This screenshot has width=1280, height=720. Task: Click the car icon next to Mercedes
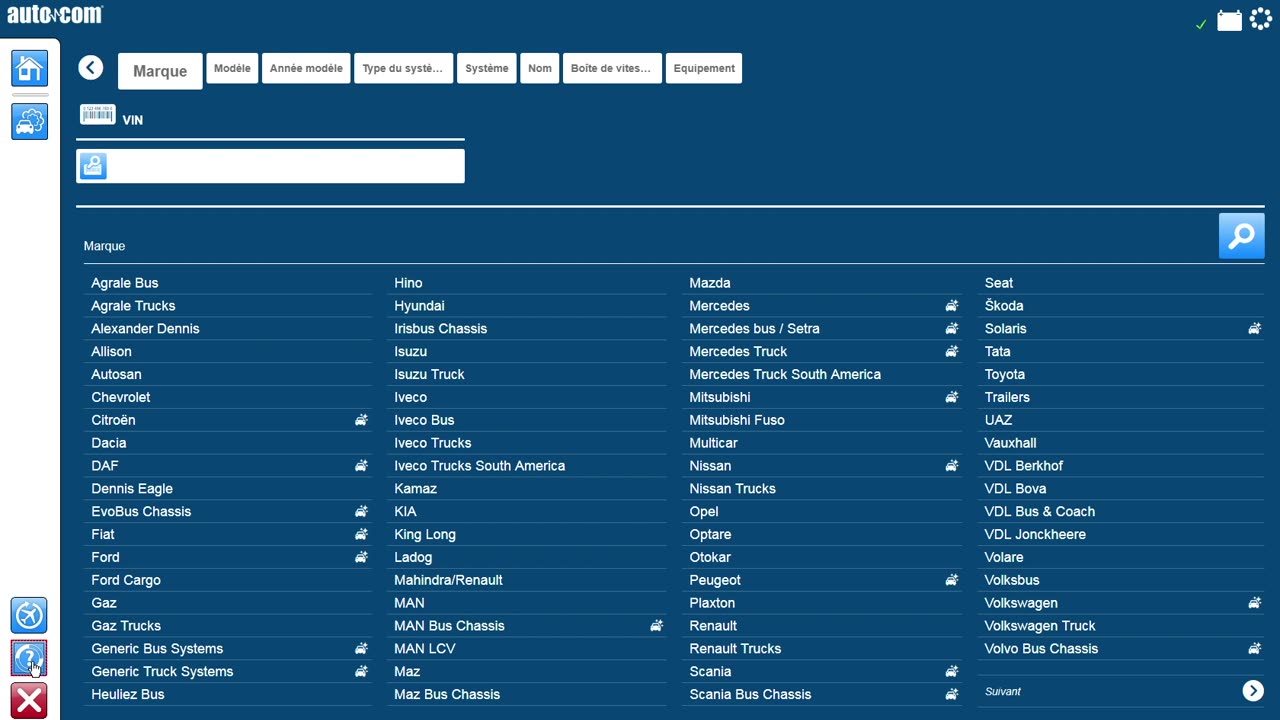[x=952, y=306]
